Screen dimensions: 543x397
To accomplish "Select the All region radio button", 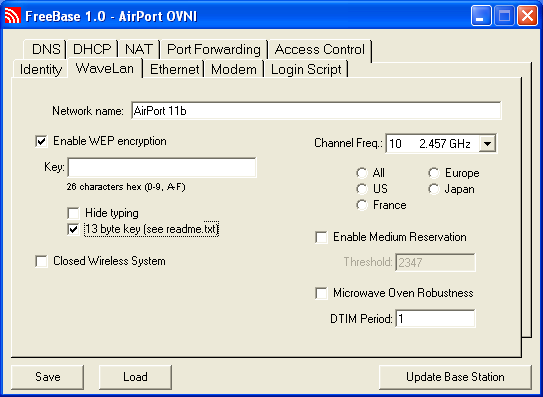I will (x=362, y=173).
